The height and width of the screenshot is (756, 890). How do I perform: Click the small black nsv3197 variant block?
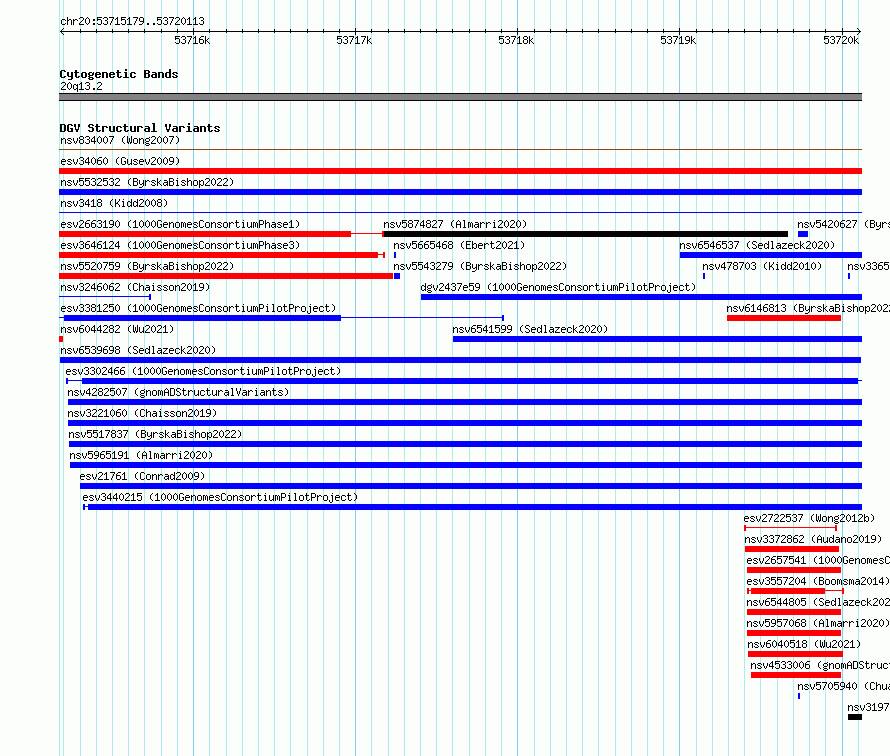[855, 717]
